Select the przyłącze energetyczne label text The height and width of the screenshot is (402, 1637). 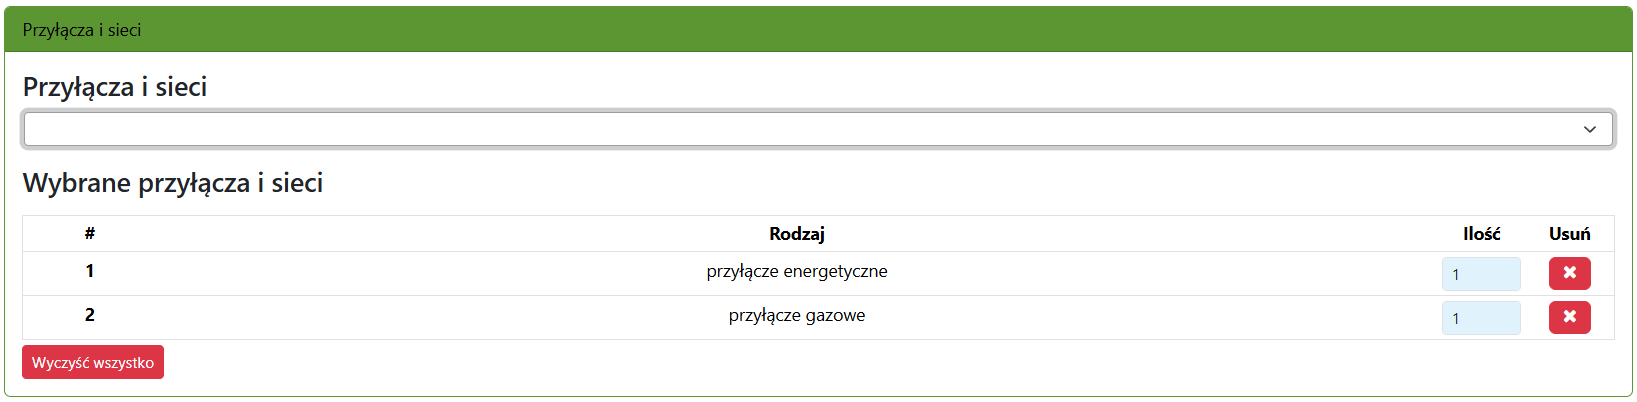click(x=796, y=272)
